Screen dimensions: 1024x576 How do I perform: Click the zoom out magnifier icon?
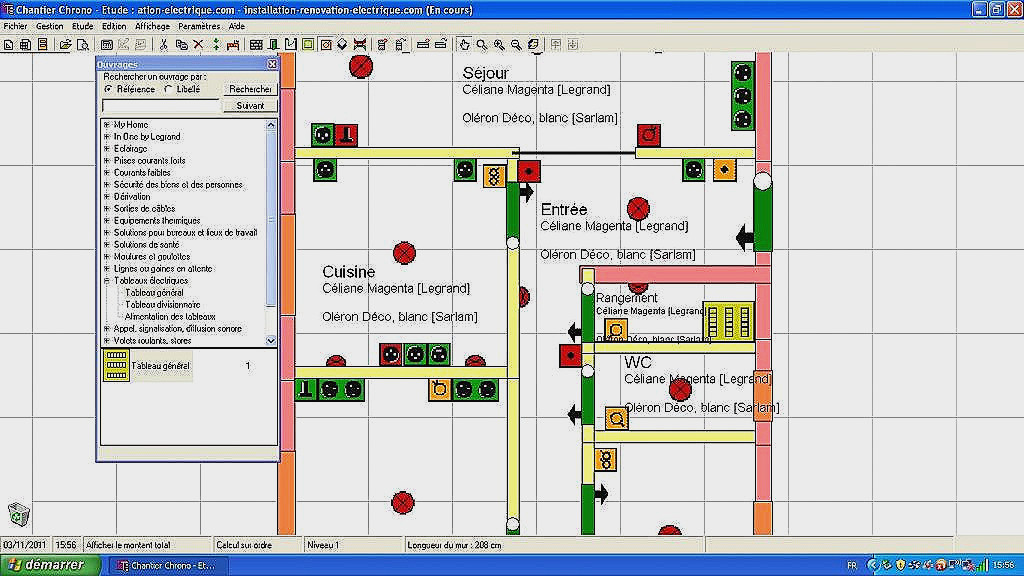(516, 44)
